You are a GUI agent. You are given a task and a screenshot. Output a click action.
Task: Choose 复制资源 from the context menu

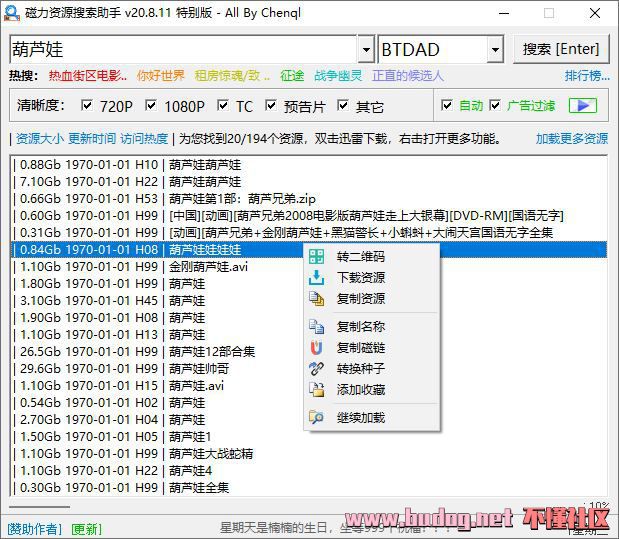[x=360, y=298]
